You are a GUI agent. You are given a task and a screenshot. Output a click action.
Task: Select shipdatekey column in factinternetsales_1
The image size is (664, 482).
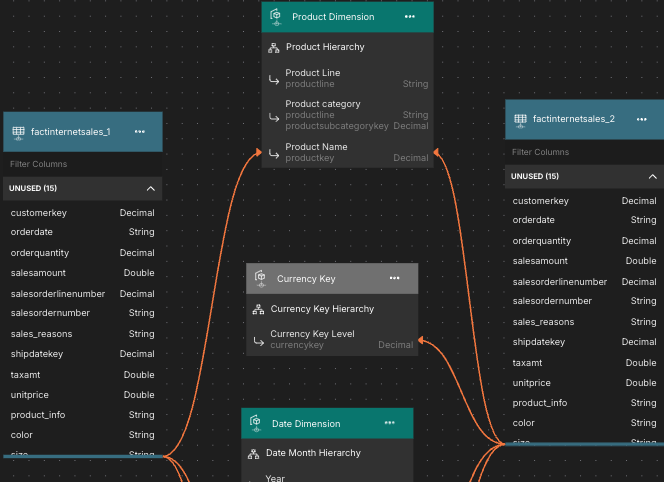click(x=83, y=354)
